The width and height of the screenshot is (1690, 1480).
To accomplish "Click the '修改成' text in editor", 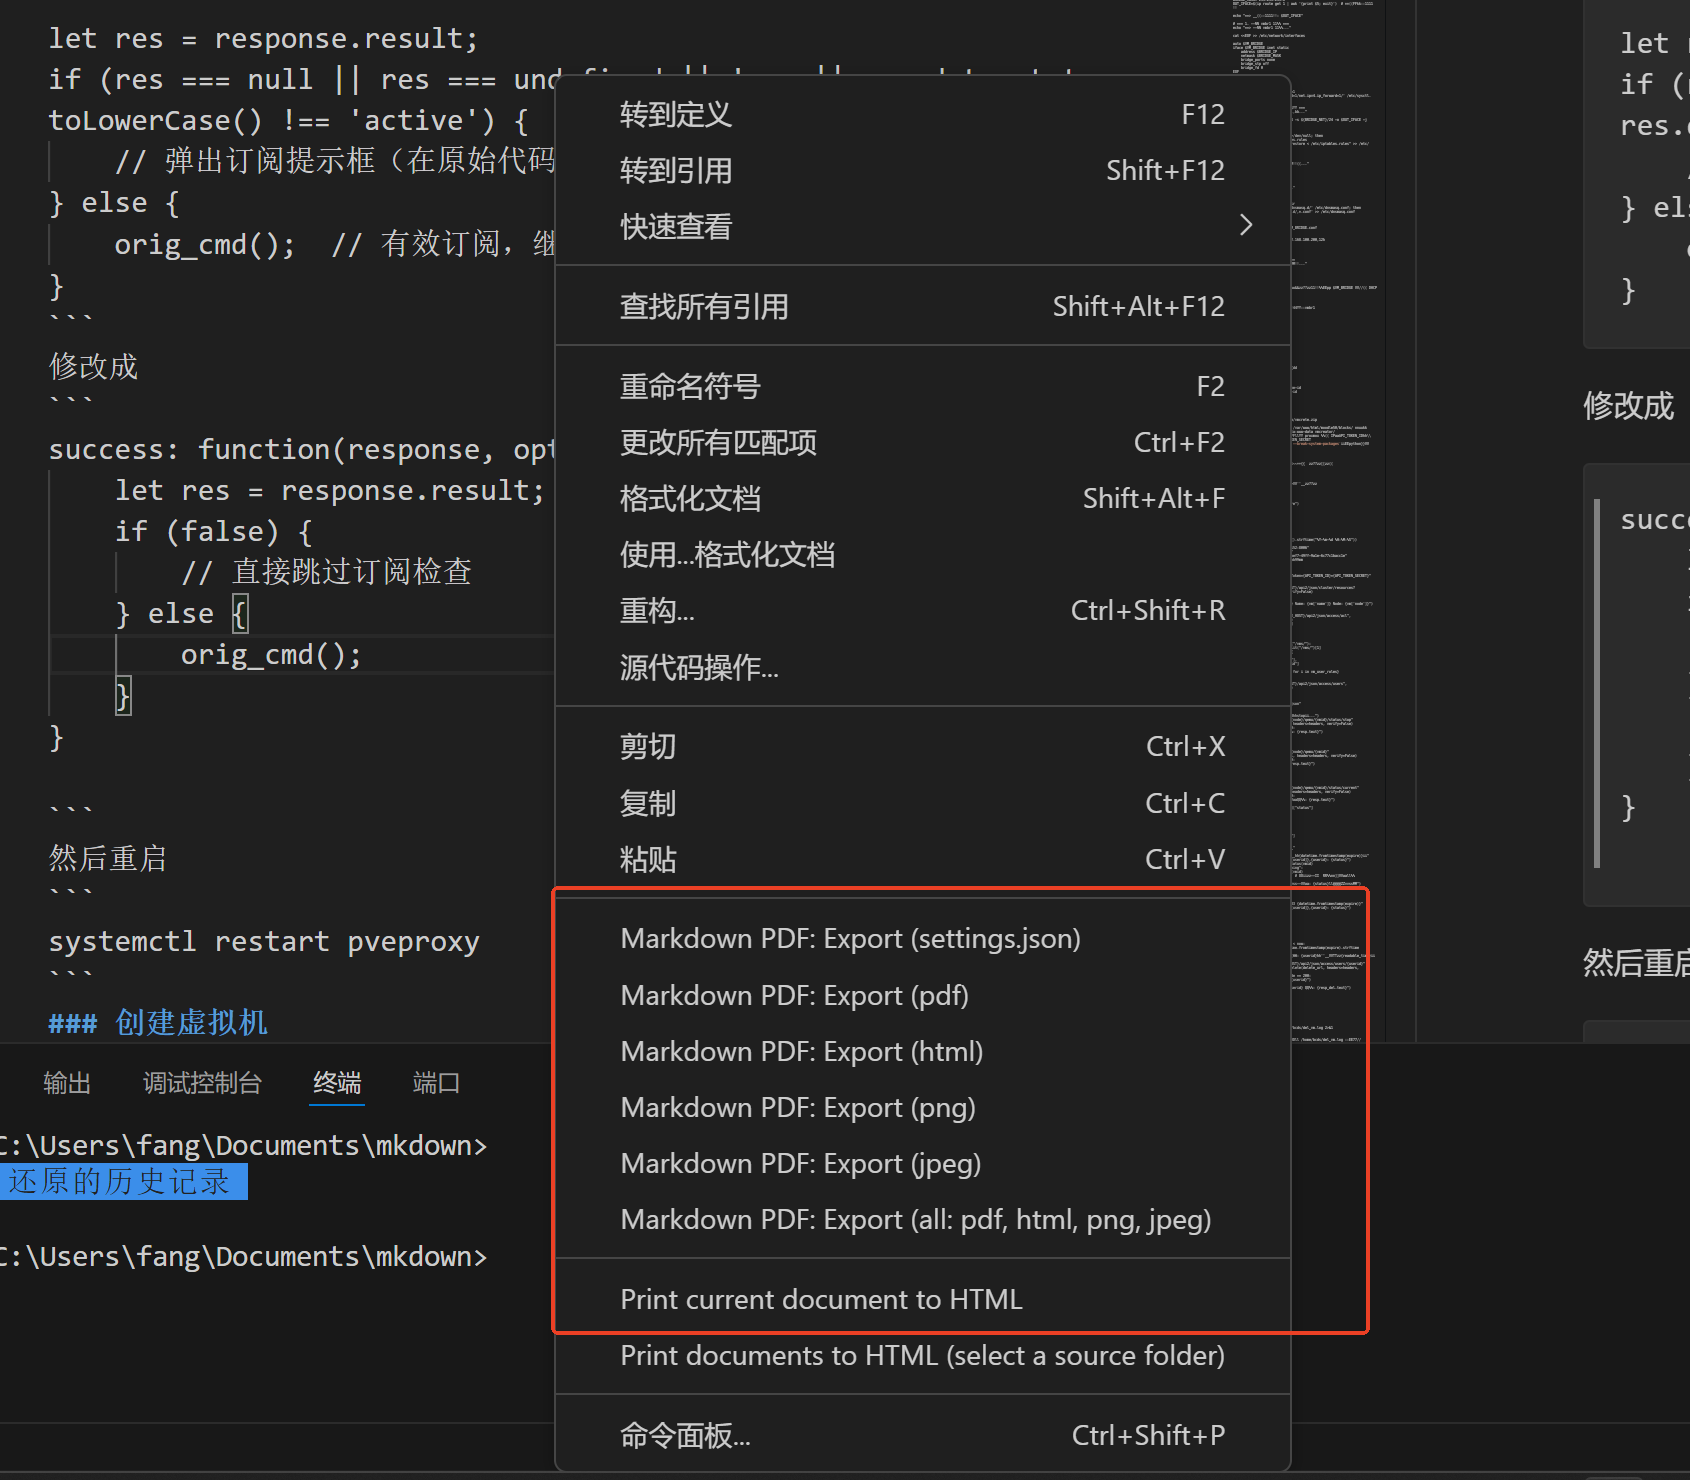I will coord(93,366).
